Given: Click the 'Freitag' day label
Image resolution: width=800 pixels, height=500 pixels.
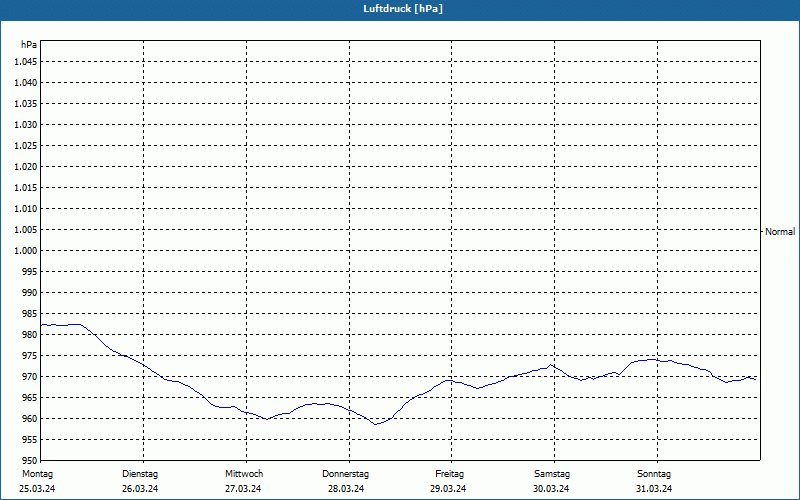Looking at the screenshot, I should pos(449,474).
